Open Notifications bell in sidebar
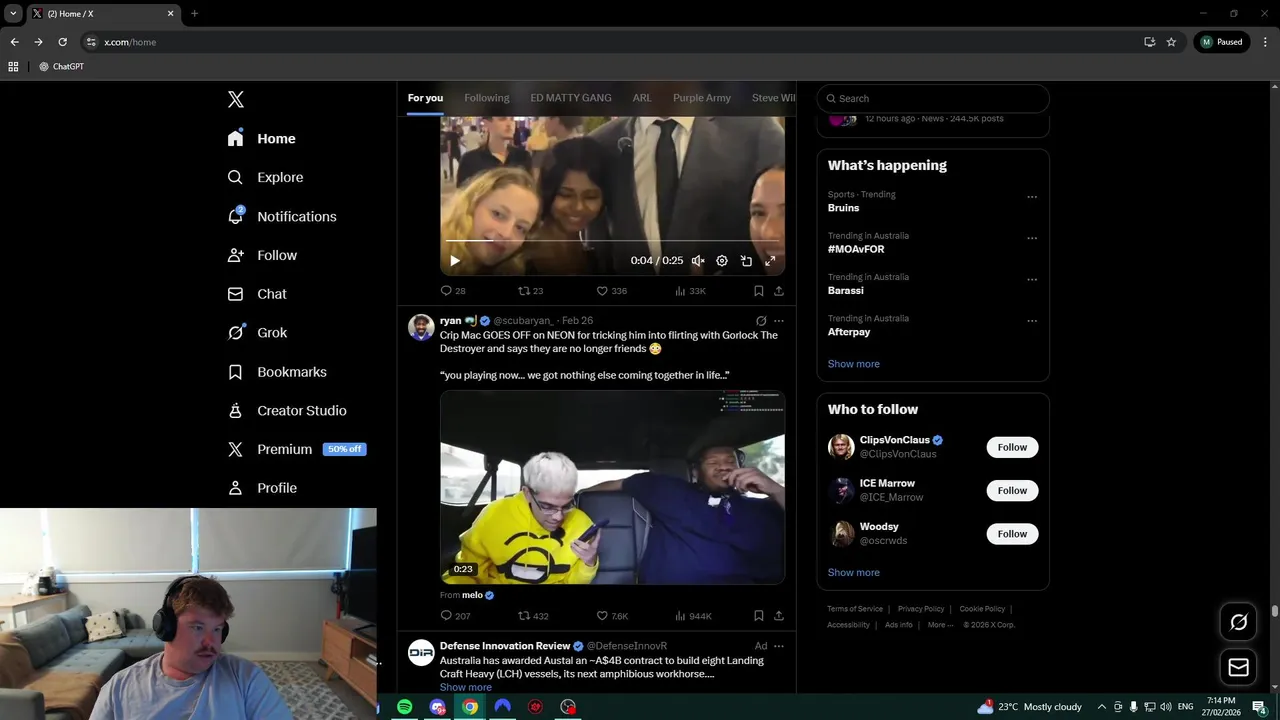Image resolution: width=1280 pixels, height=720 pixels. pyautogui.click(x=236, y=216)
